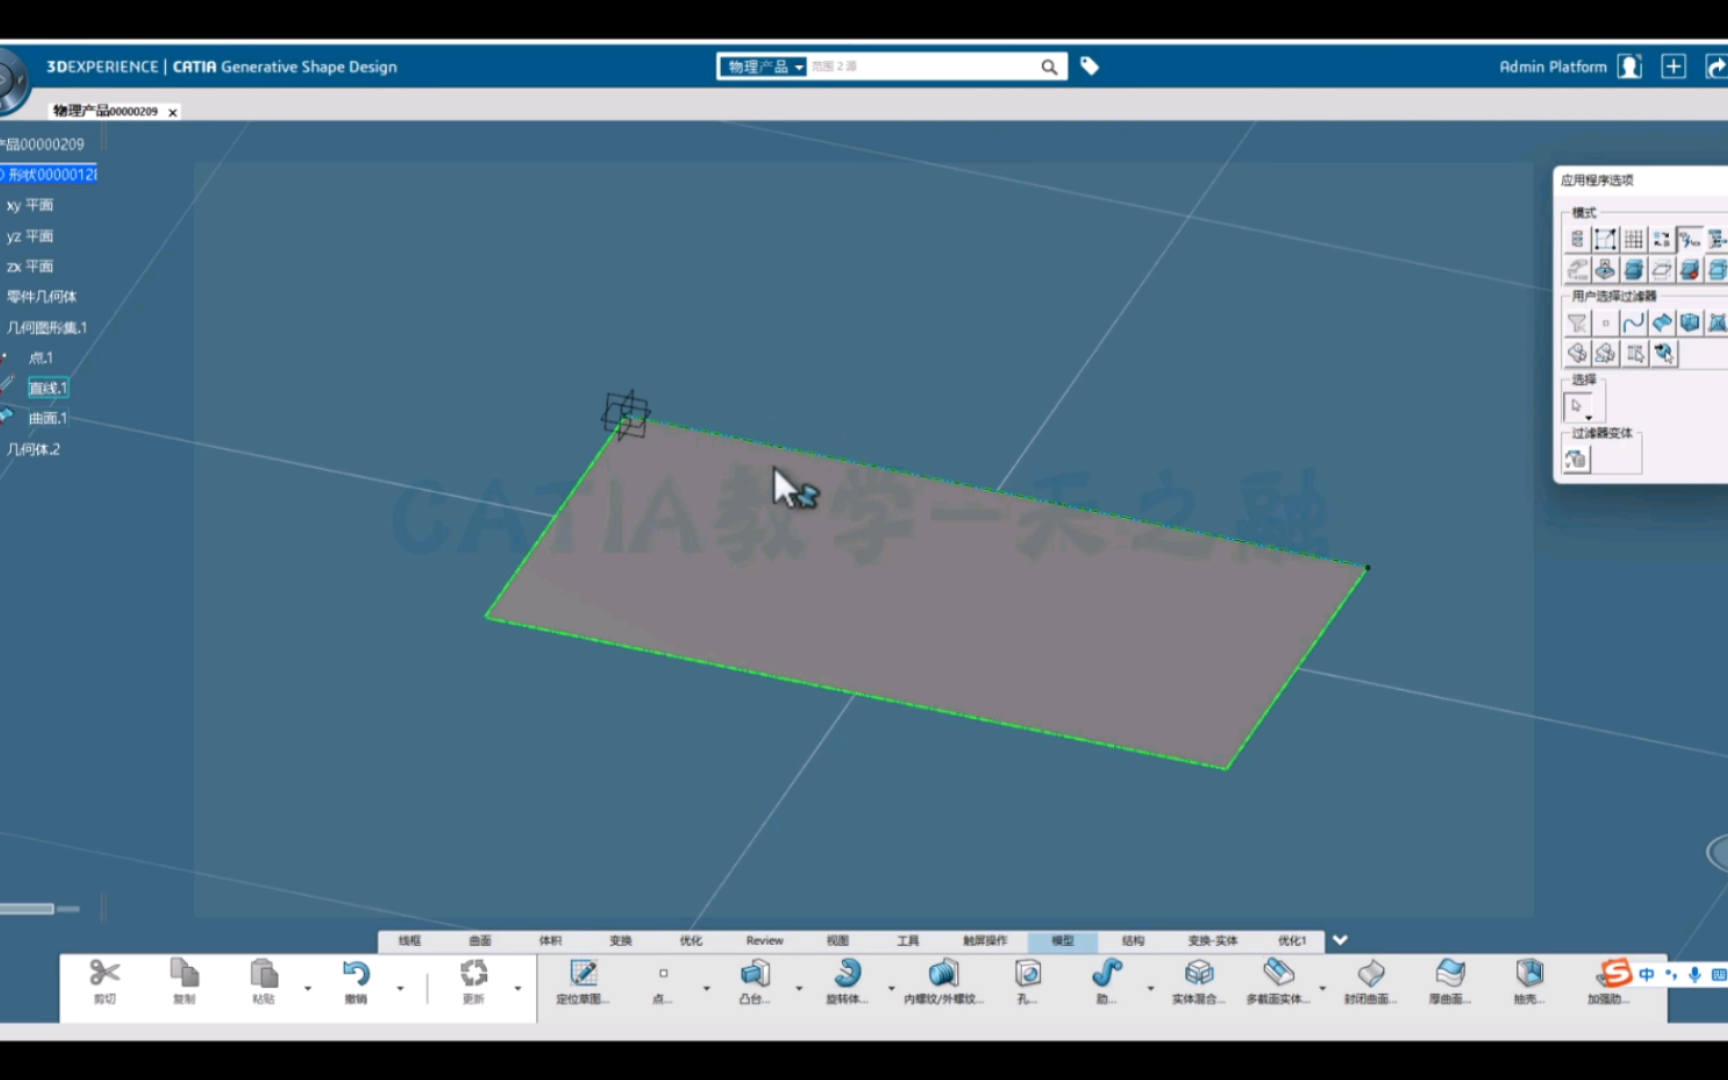Click the 定位草图 sketch icon
The height and width of the screenshot is (1080, 1728).
[583, 975]
